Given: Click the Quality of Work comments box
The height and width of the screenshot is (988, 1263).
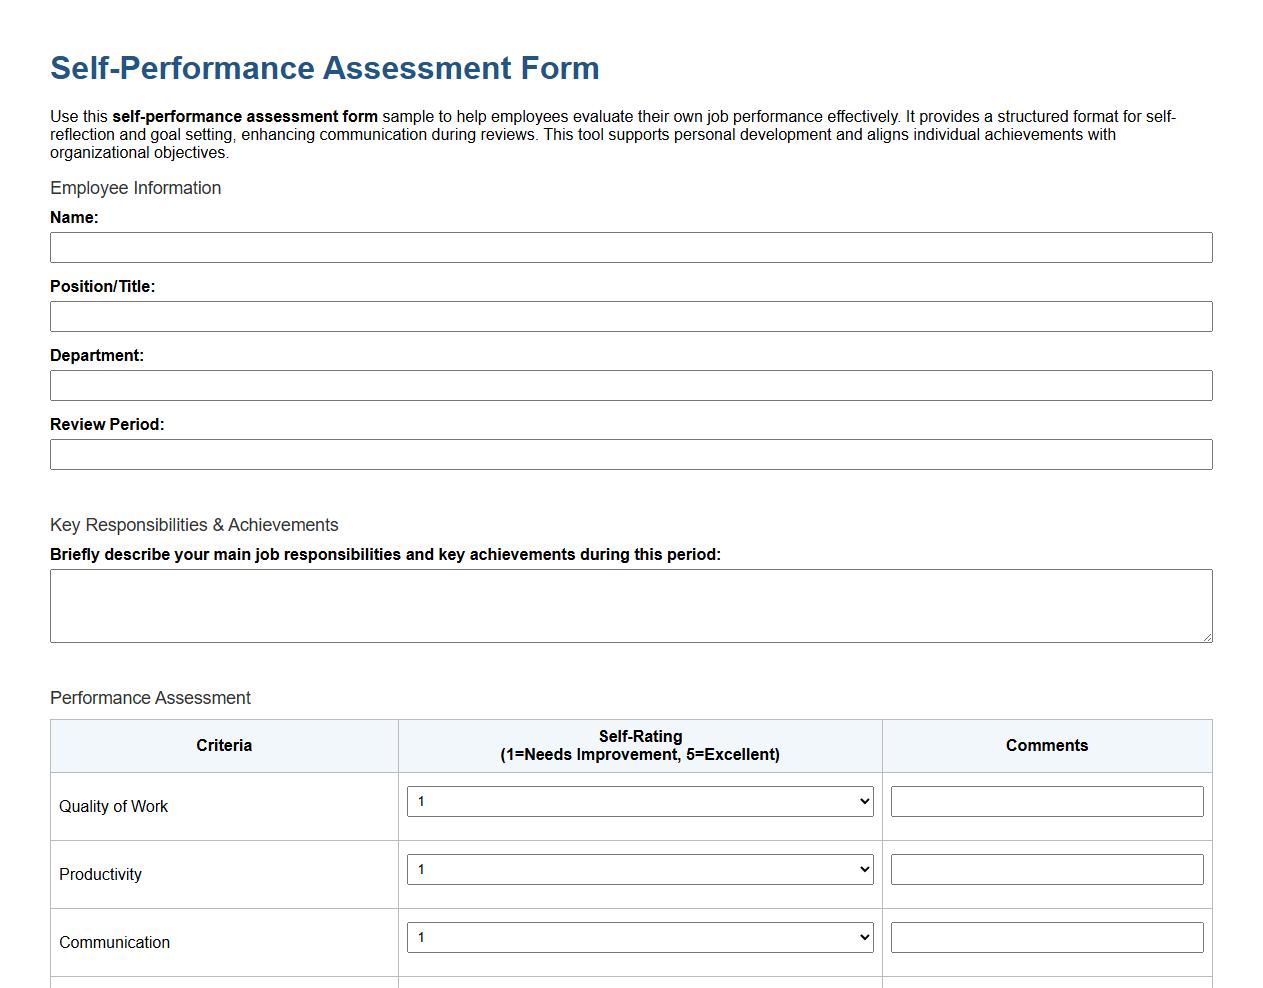Looking at the screenshot, I should coord(1046,801).
